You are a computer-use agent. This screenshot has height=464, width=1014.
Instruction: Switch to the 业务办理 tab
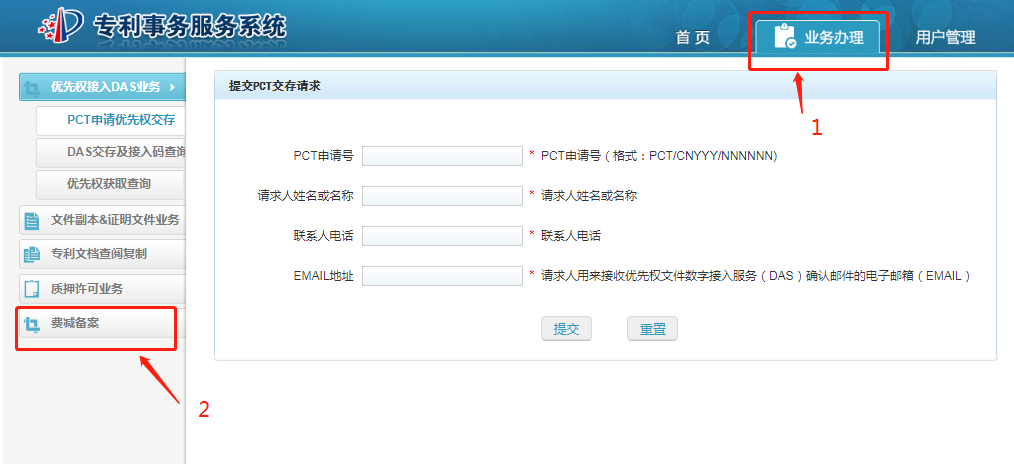tap(818, 37)
